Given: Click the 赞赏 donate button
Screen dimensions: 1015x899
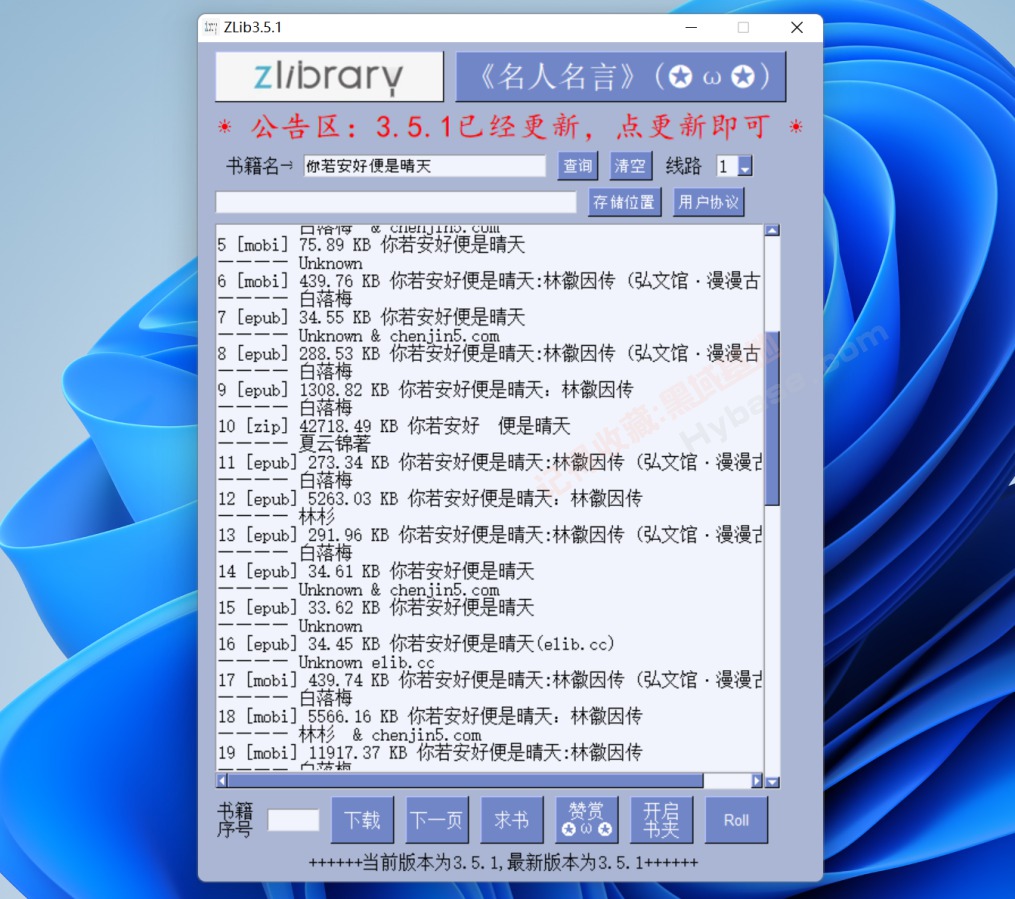Looking at the screenshot, I should pyautogui.click(x=586, y=820).
